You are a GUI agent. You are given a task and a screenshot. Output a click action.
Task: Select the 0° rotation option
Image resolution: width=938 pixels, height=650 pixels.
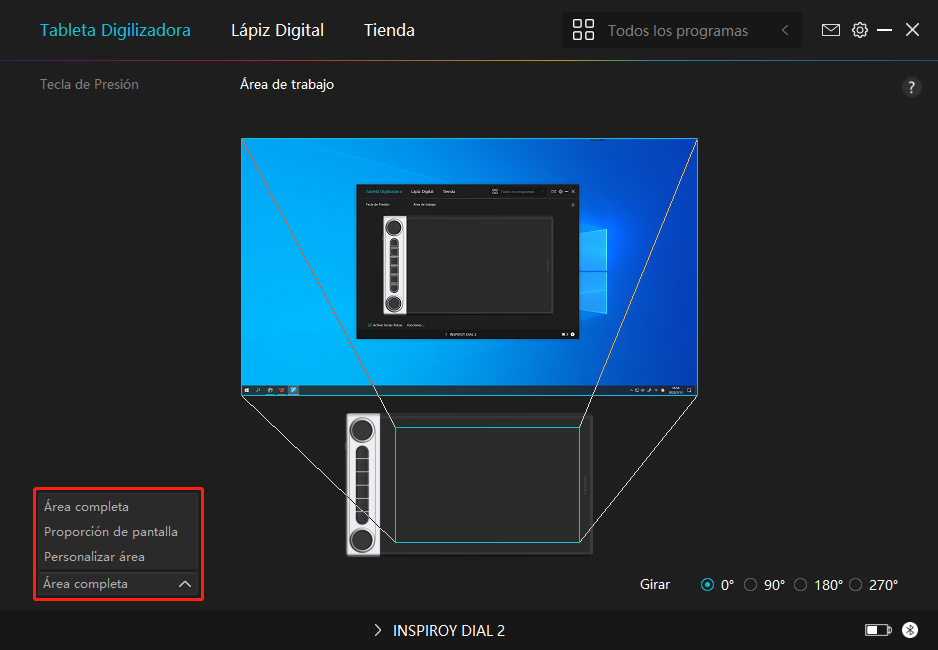point(708,585)
